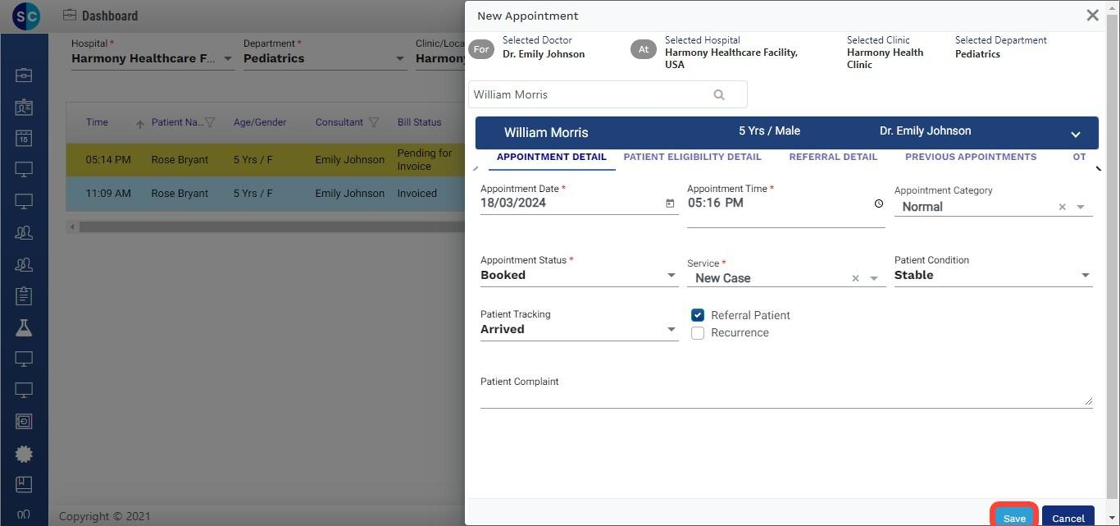Click the Dashboard briefcase icon in the header
This screenshot has width=1120, height=526.
point(69,15)
